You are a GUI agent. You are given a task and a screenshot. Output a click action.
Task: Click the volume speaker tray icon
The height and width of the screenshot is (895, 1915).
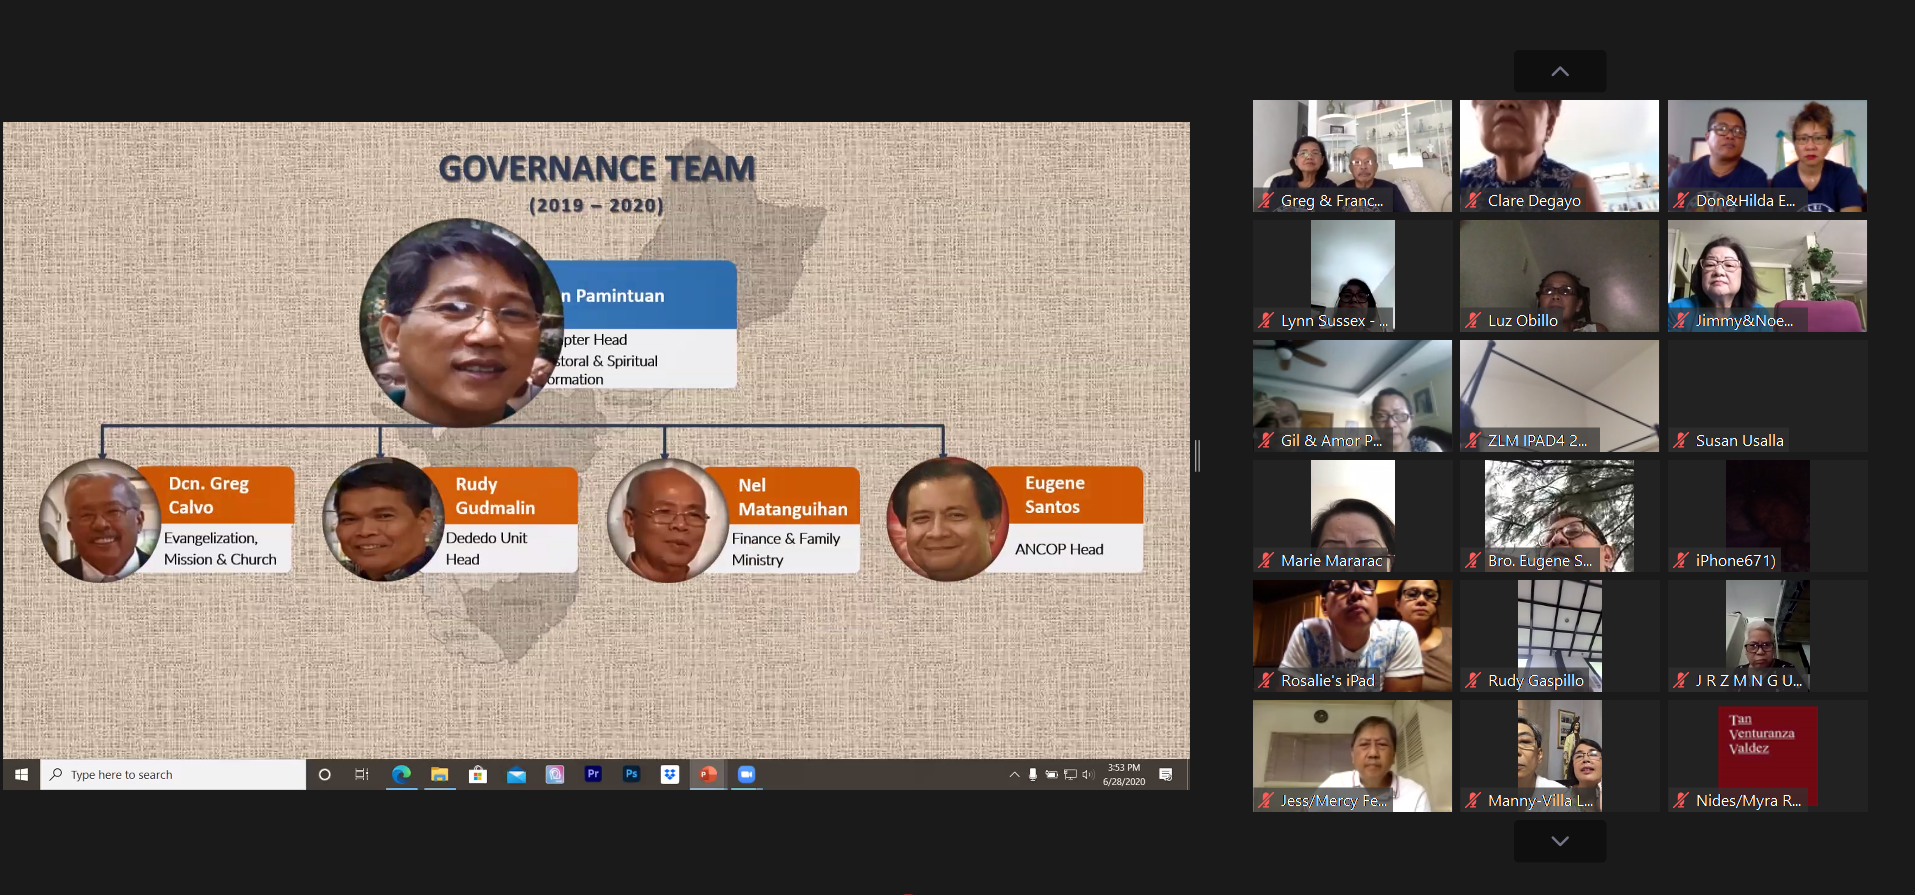tap(1088, 775)
